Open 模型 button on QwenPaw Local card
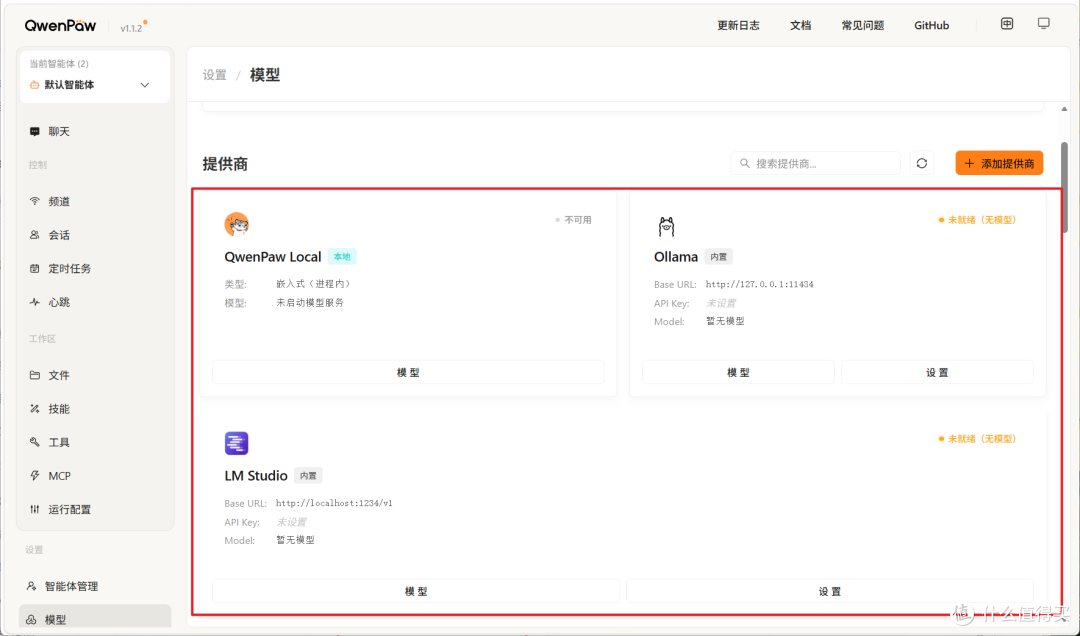This screenshot has height=636, width=1080. click(x=408, y=372)
